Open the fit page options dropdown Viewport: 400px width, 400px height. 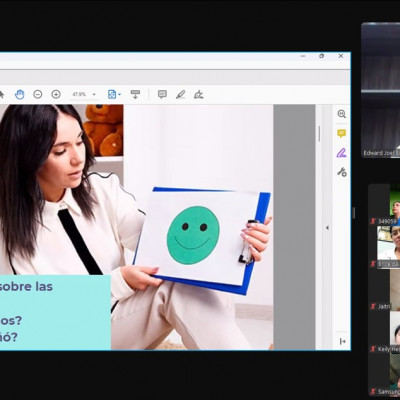[x=114, y=95]
